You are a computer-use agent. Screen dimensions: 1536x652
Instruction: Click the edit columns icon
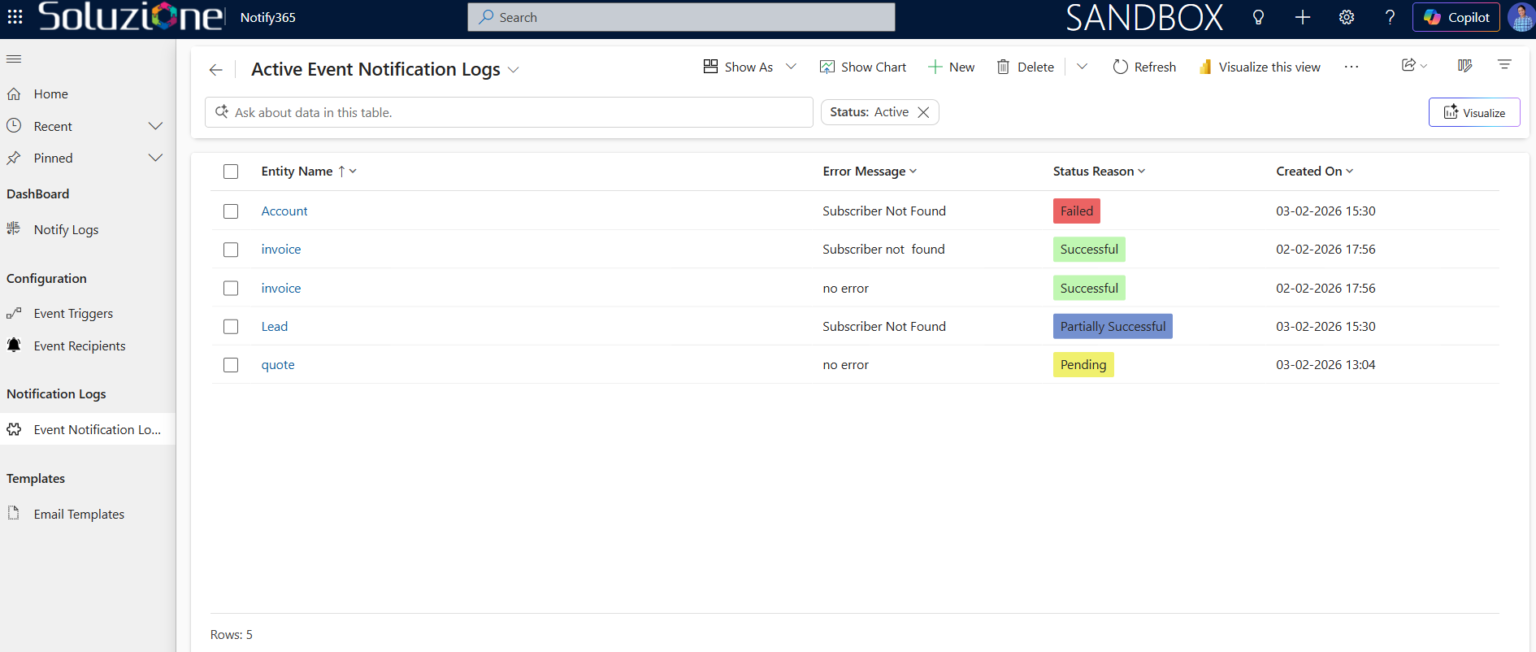[x=1465, y=65]
